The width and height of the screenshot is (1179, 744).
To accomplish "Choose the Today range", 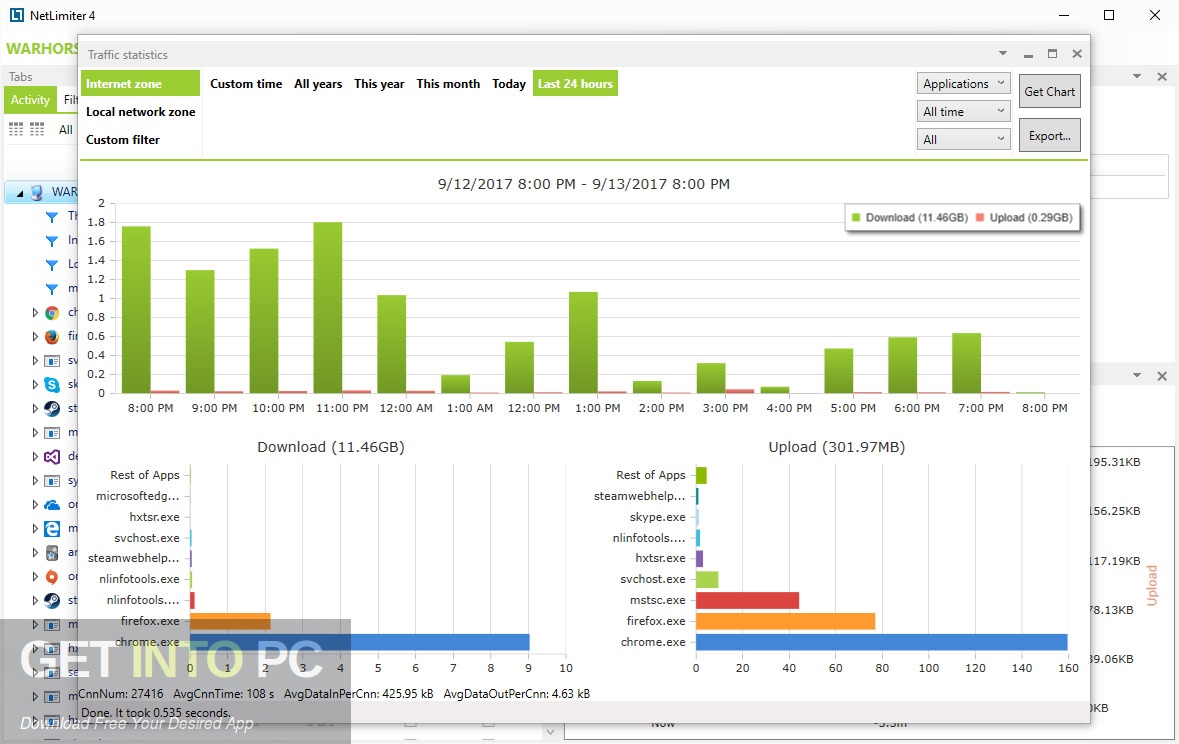I will (509, 84).
